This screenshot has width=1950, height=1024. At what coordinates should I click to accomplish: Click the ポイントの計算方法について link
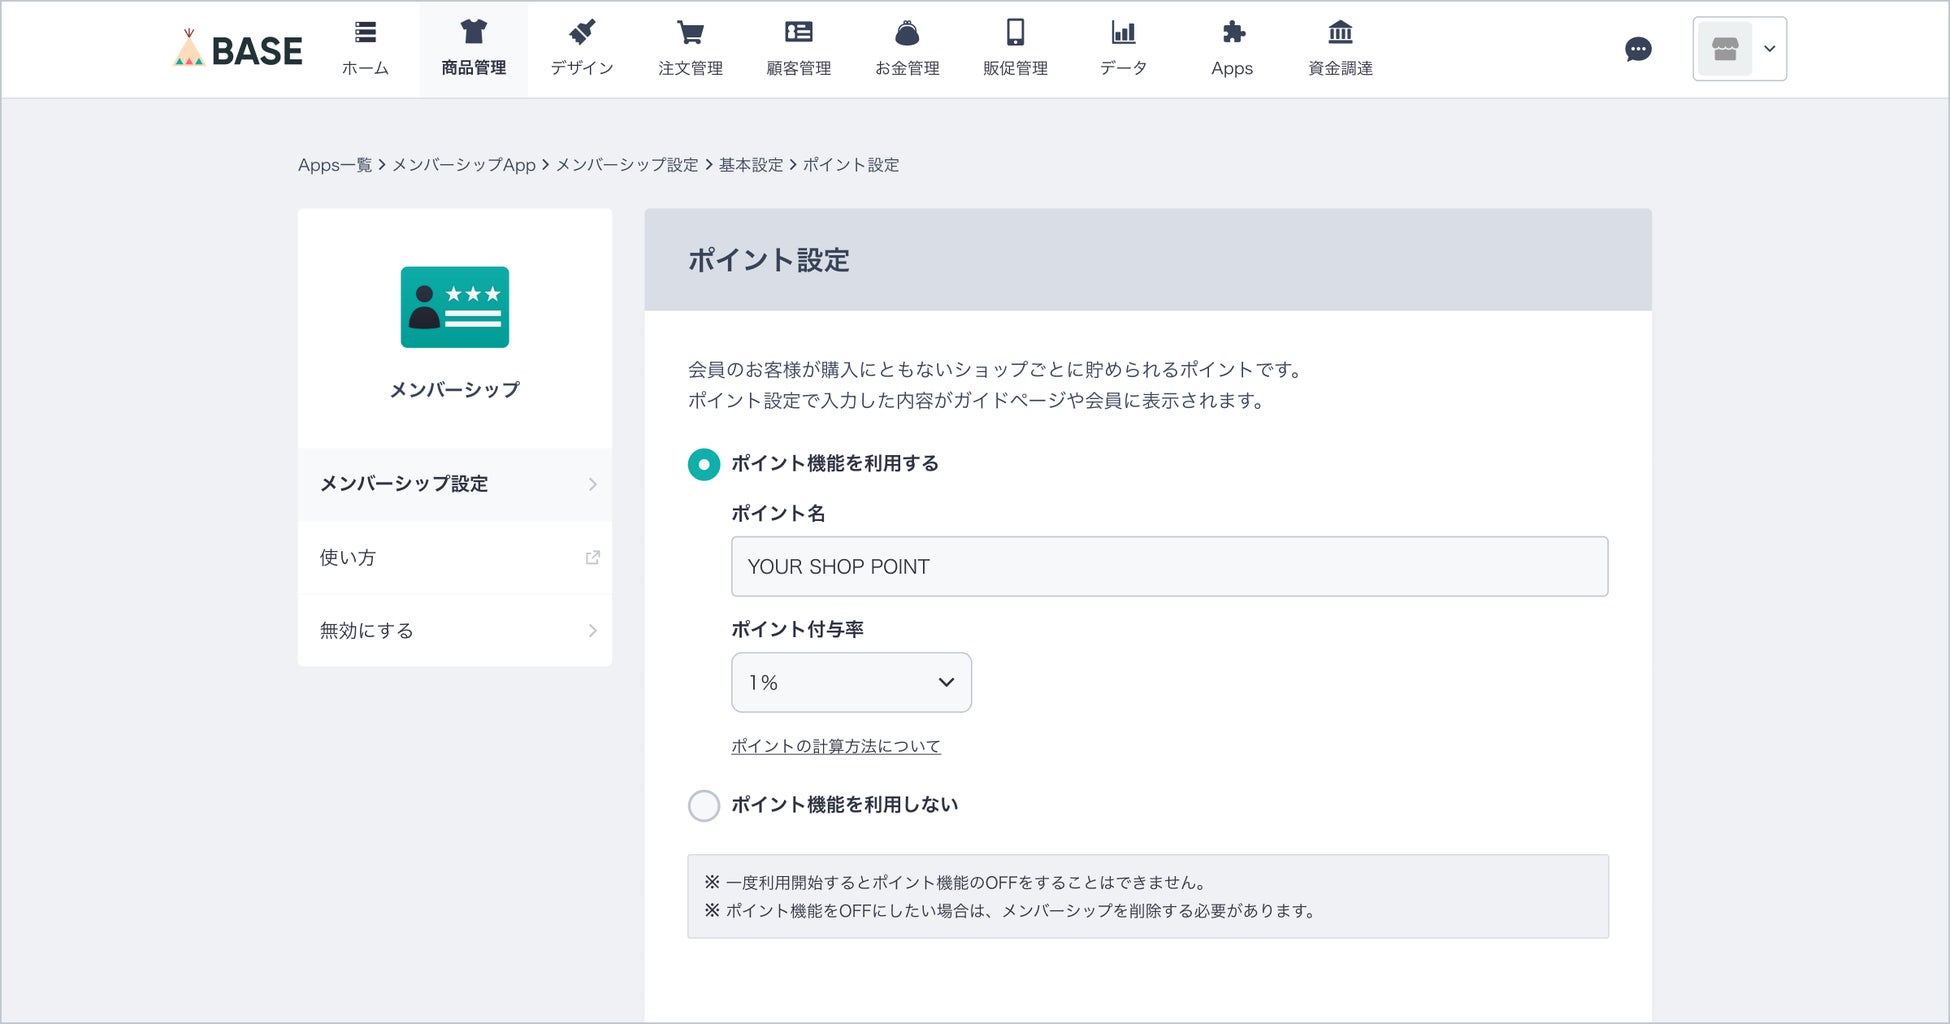pyautogui.click(x=836, y=746)
